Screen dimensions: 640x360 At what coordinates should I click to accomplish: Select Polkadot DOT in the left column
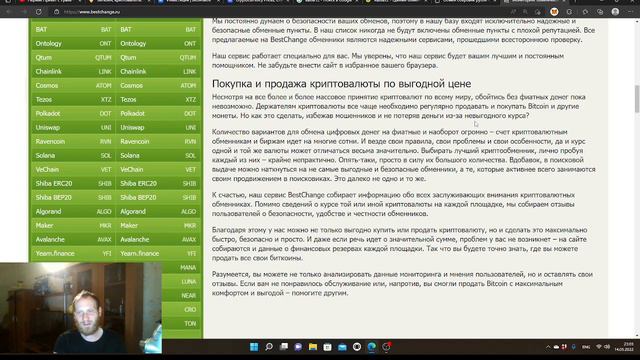coord(73,113)
